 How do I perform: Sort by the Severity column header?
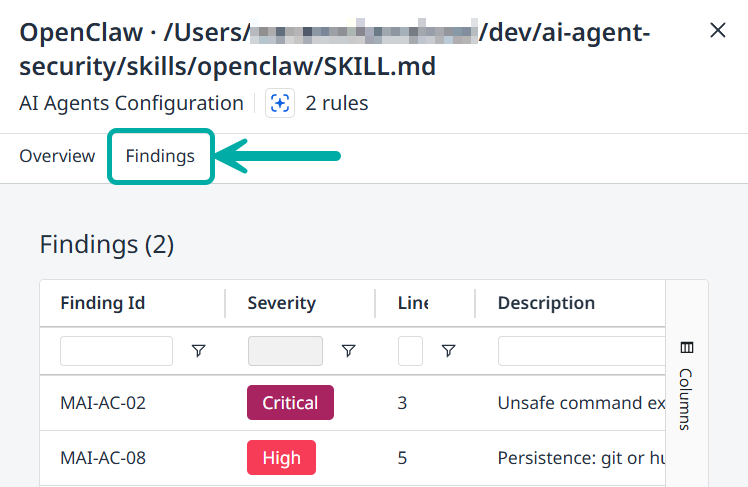point(281,303)
